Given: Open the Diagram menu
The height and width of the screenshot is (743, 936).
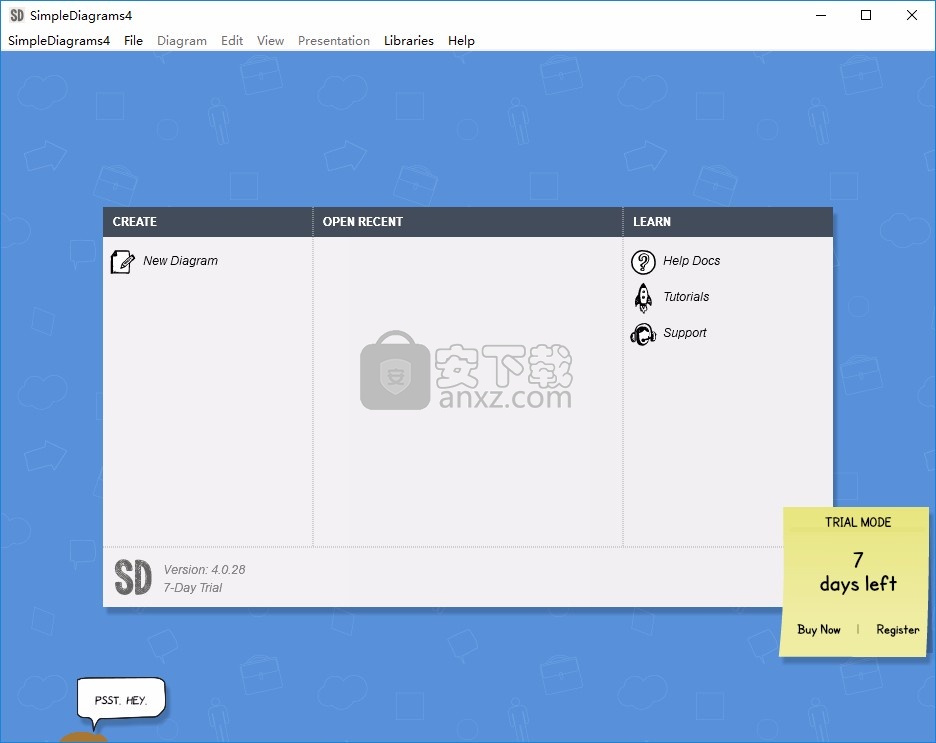Looking at the screenshot, I should pyautogui.click(x=181, y=41).
